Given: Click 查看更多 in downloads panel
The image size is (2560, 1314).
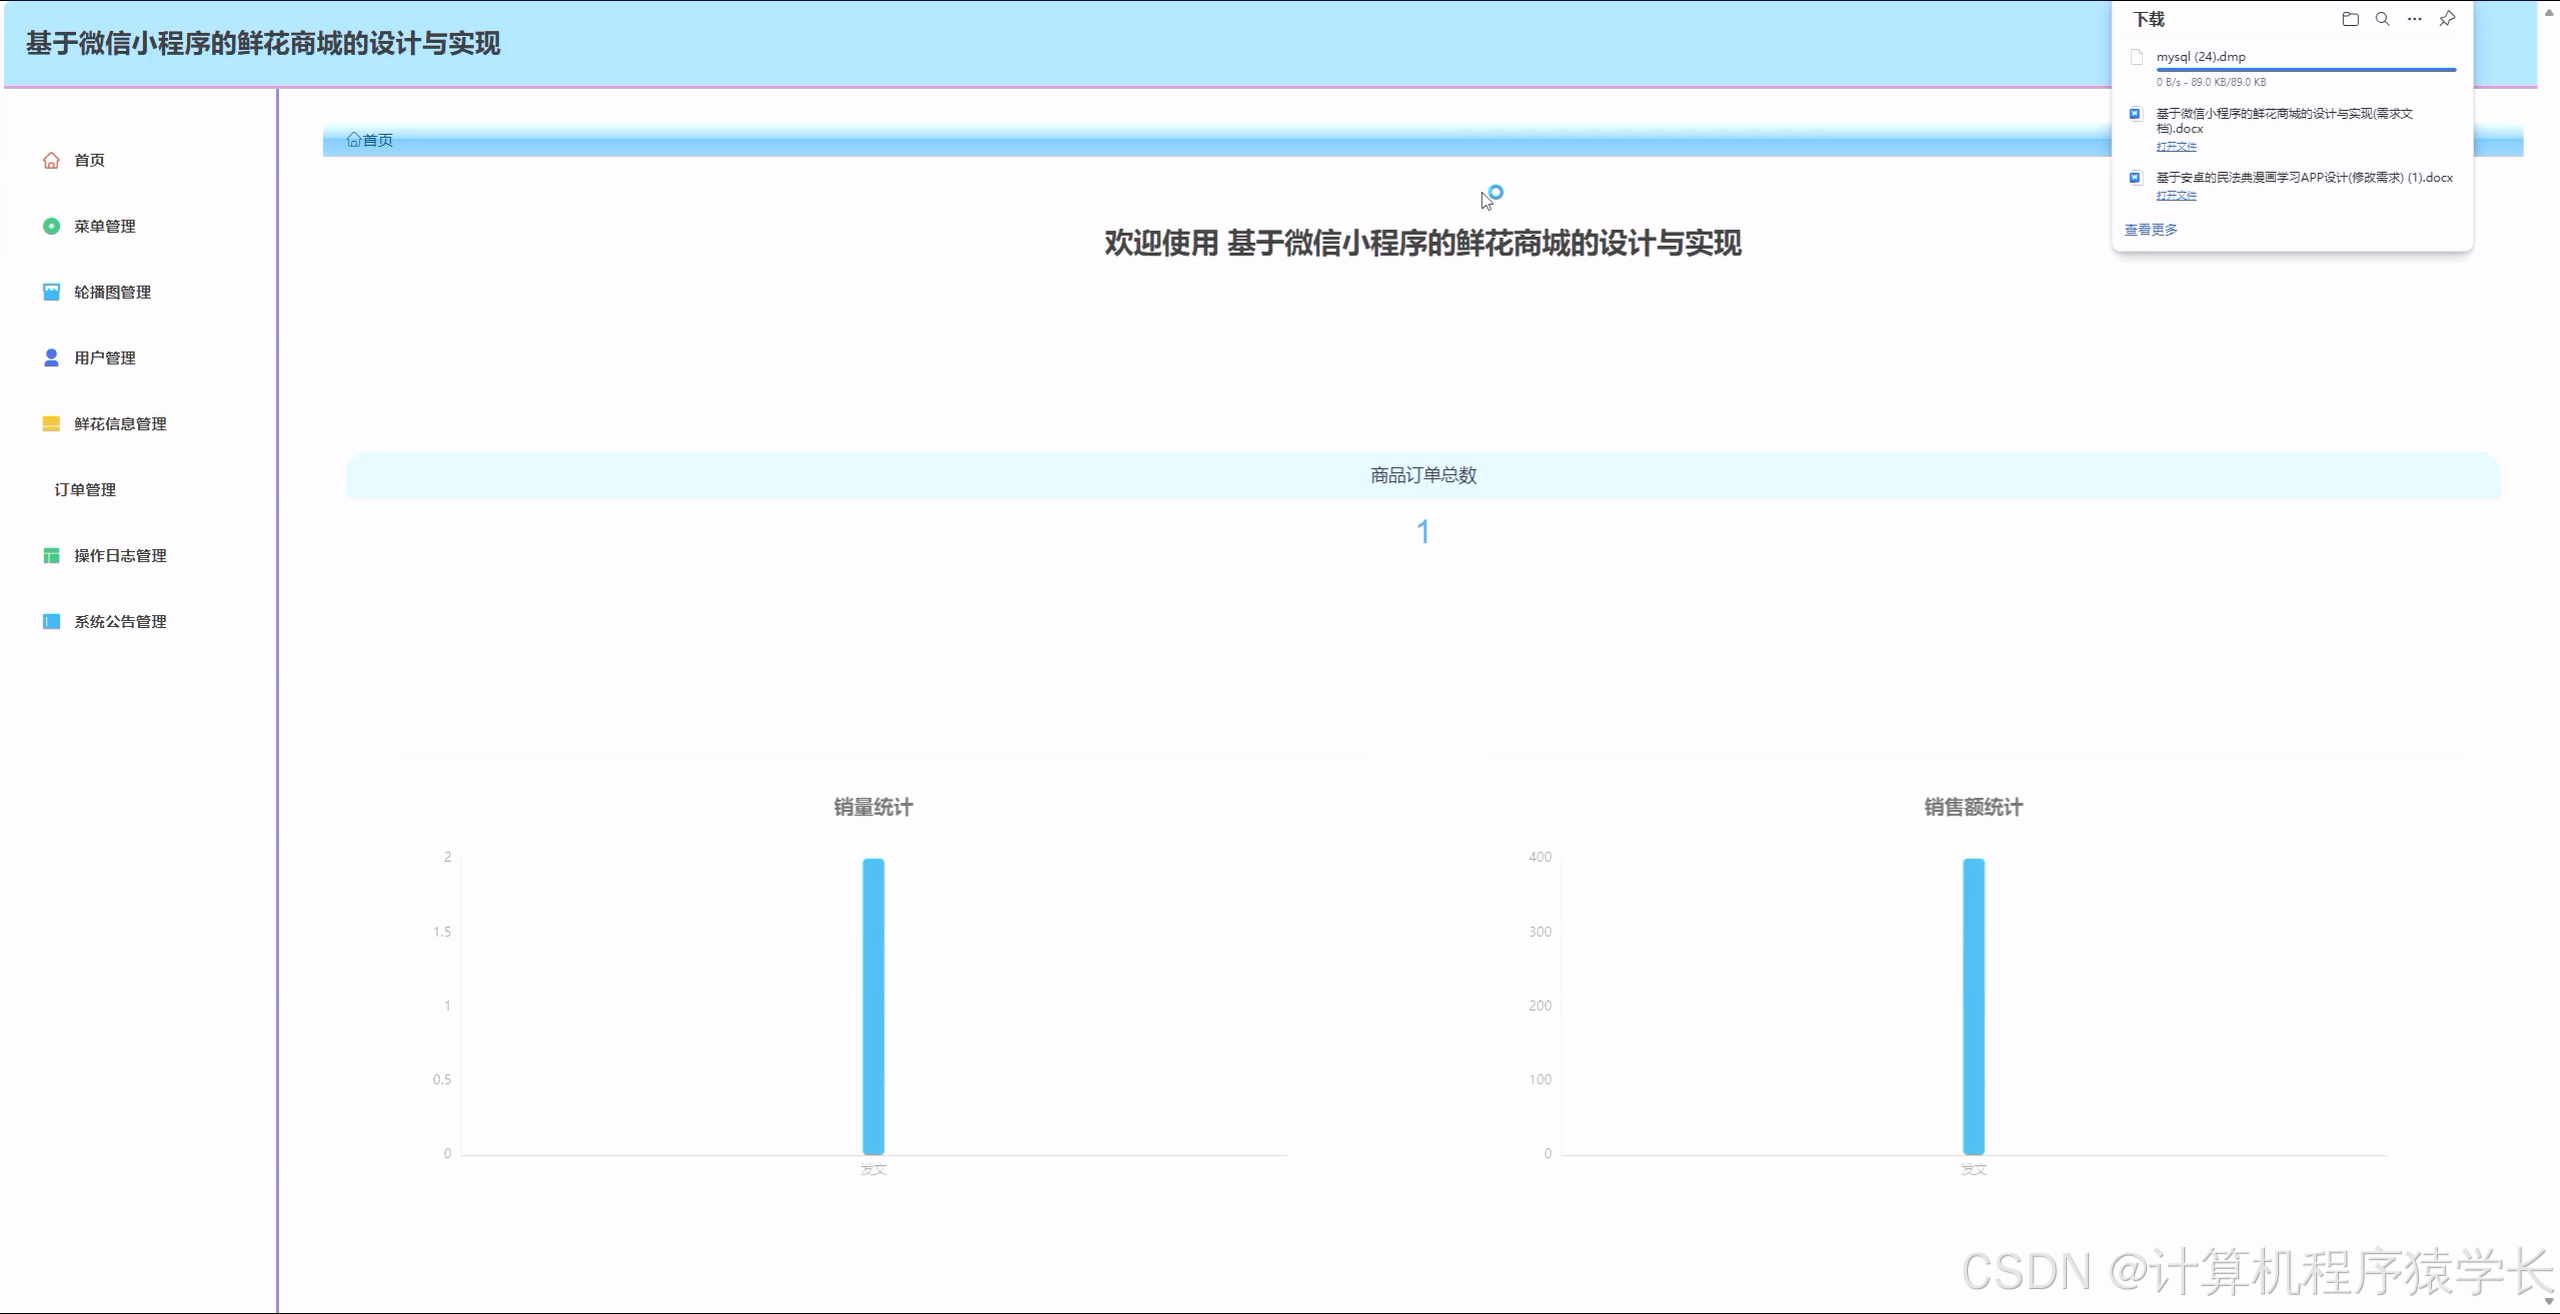Looking at the screenshot, I should coord(2150,230).
